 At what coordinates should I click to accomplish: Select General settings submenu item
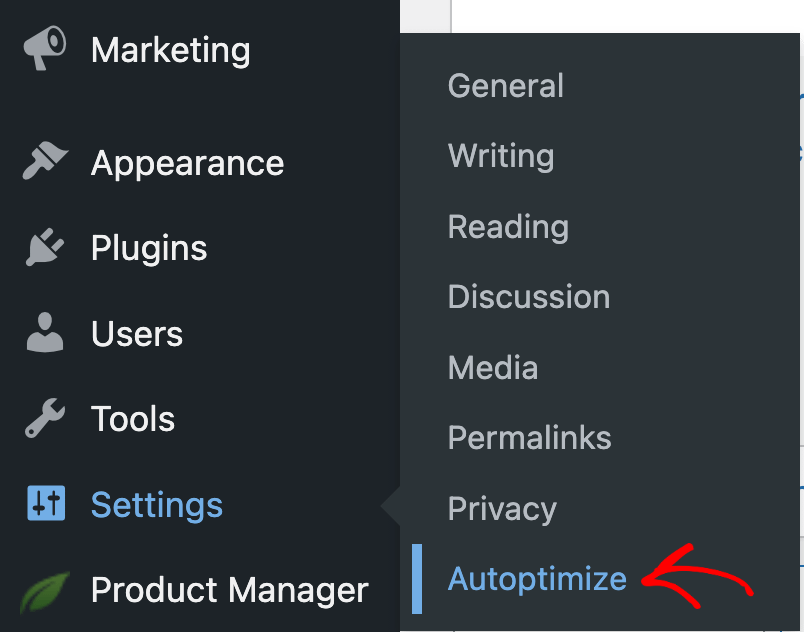pyautogui.click(x=506, y=85)
